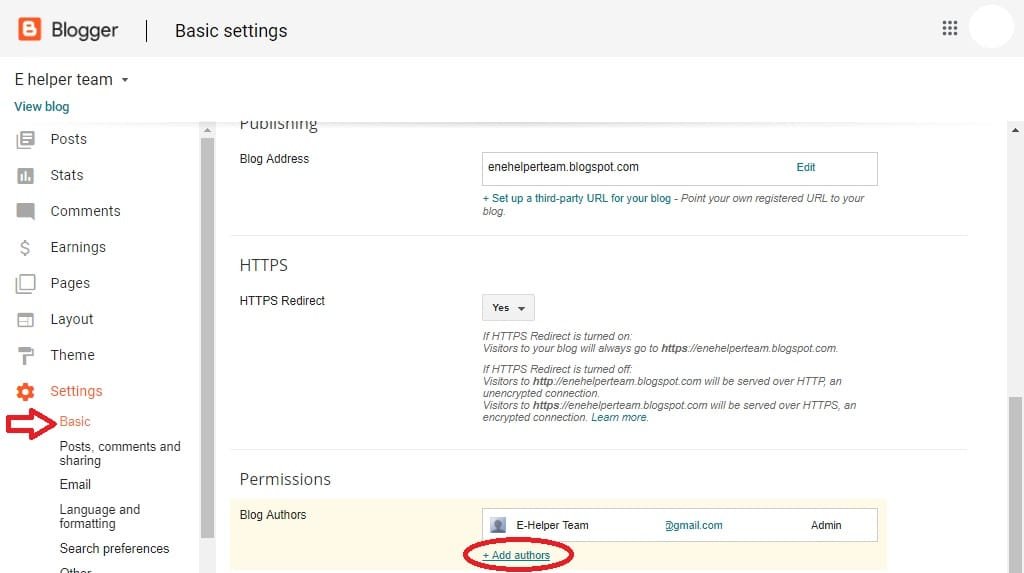Click the Blogger logo icon
Image resolution: width=1024 pixels, height=573 pixels.
(30, 30)
